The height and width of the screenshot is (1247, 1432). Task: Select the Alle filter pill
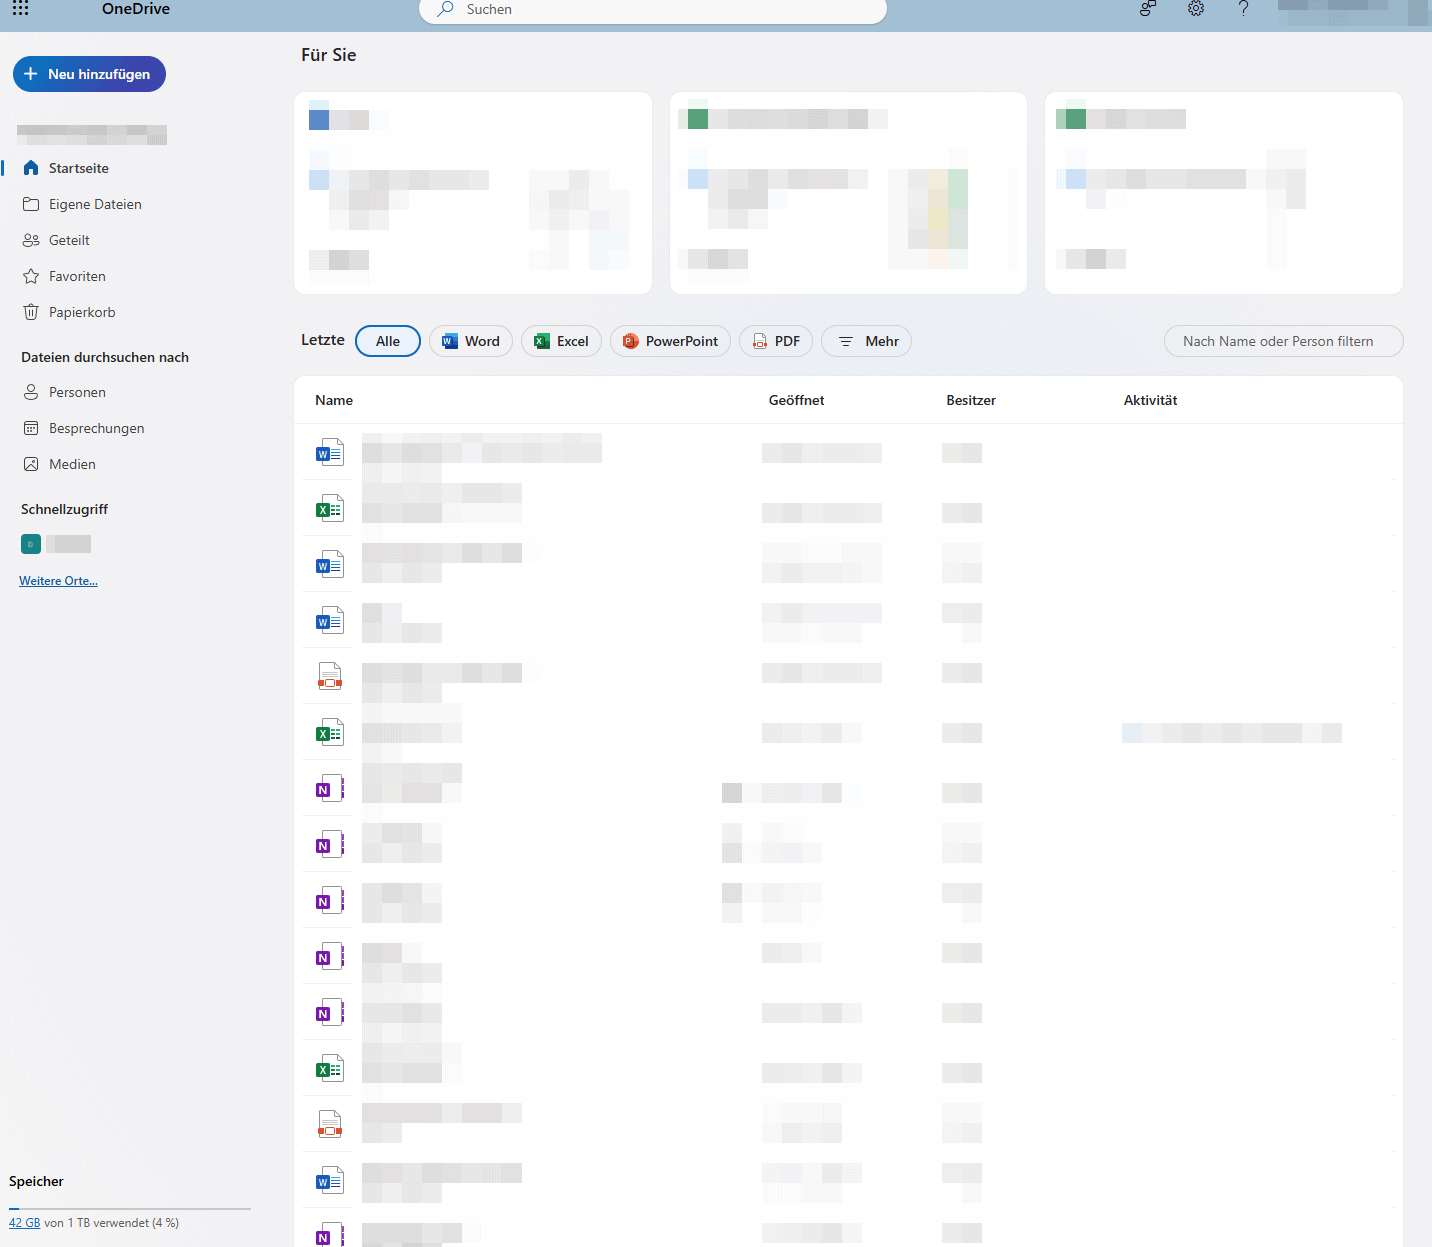tap(388, 341)
